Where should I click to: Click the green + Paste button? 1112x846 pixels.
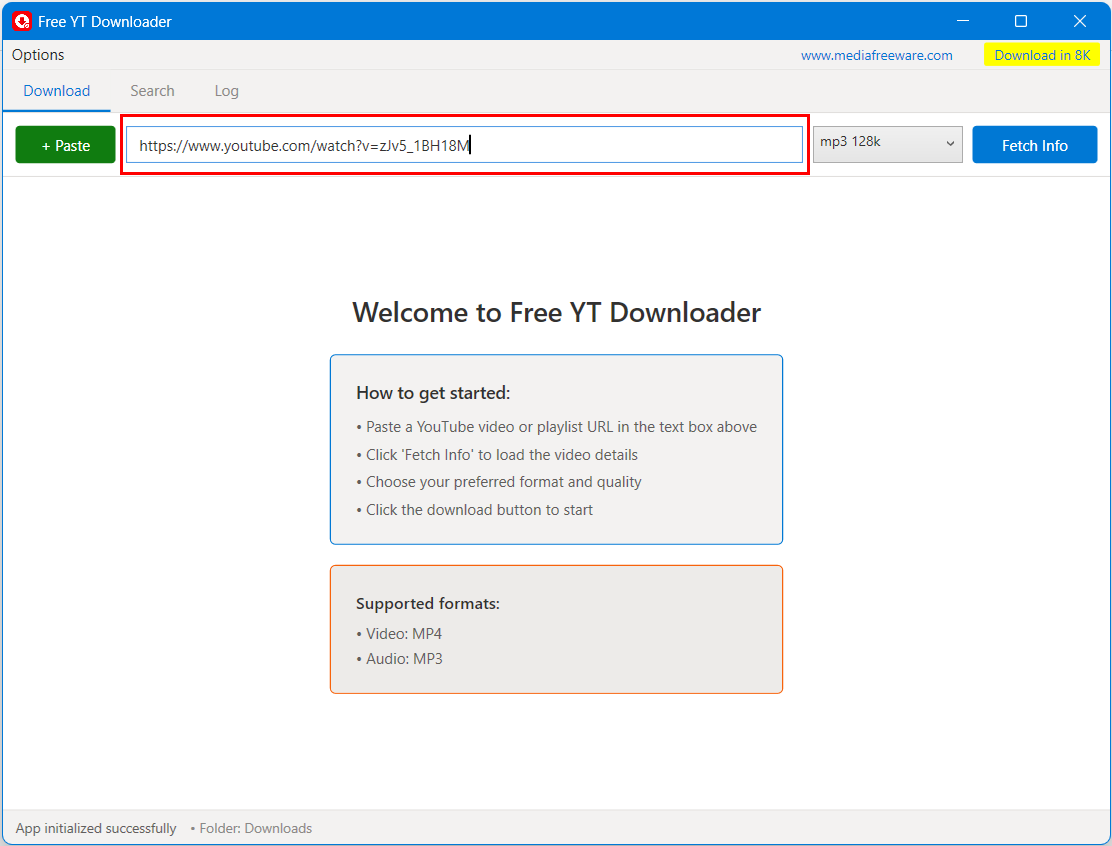[x=64, y=144]
